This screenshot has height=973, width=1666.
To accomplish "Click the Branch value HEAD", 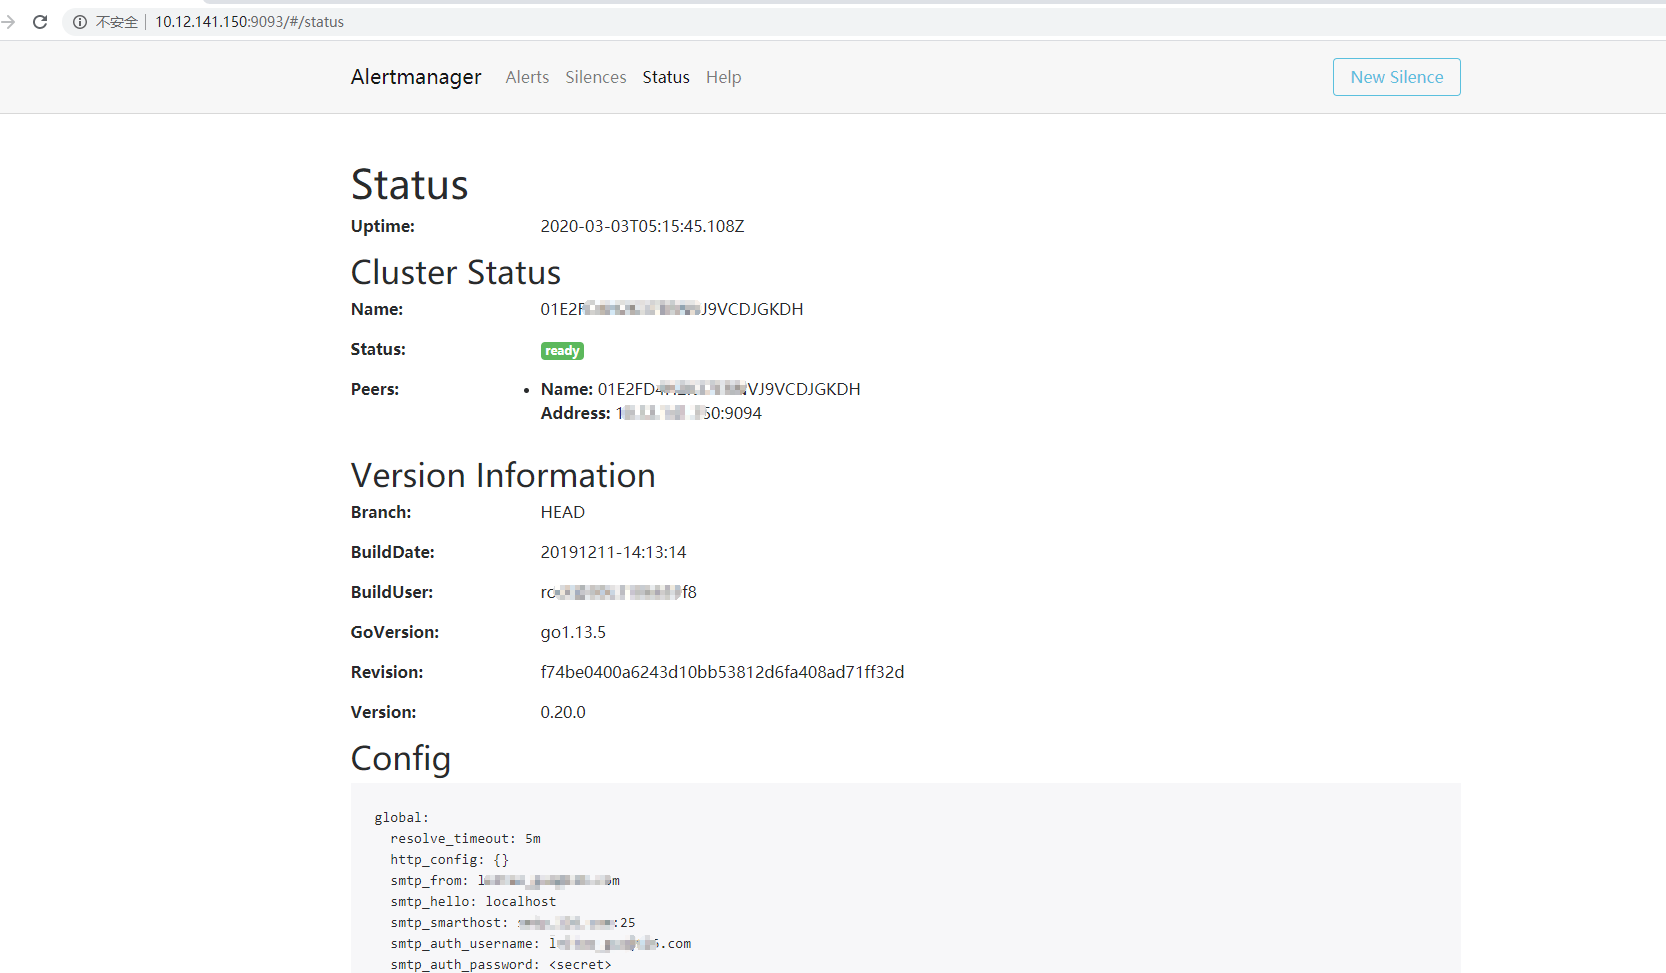I will coord(563,512).
